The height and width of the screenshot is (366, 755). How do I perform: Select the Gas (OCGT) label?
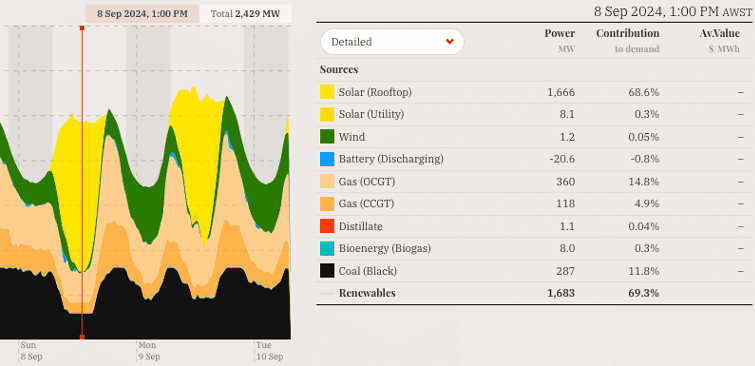367,182
